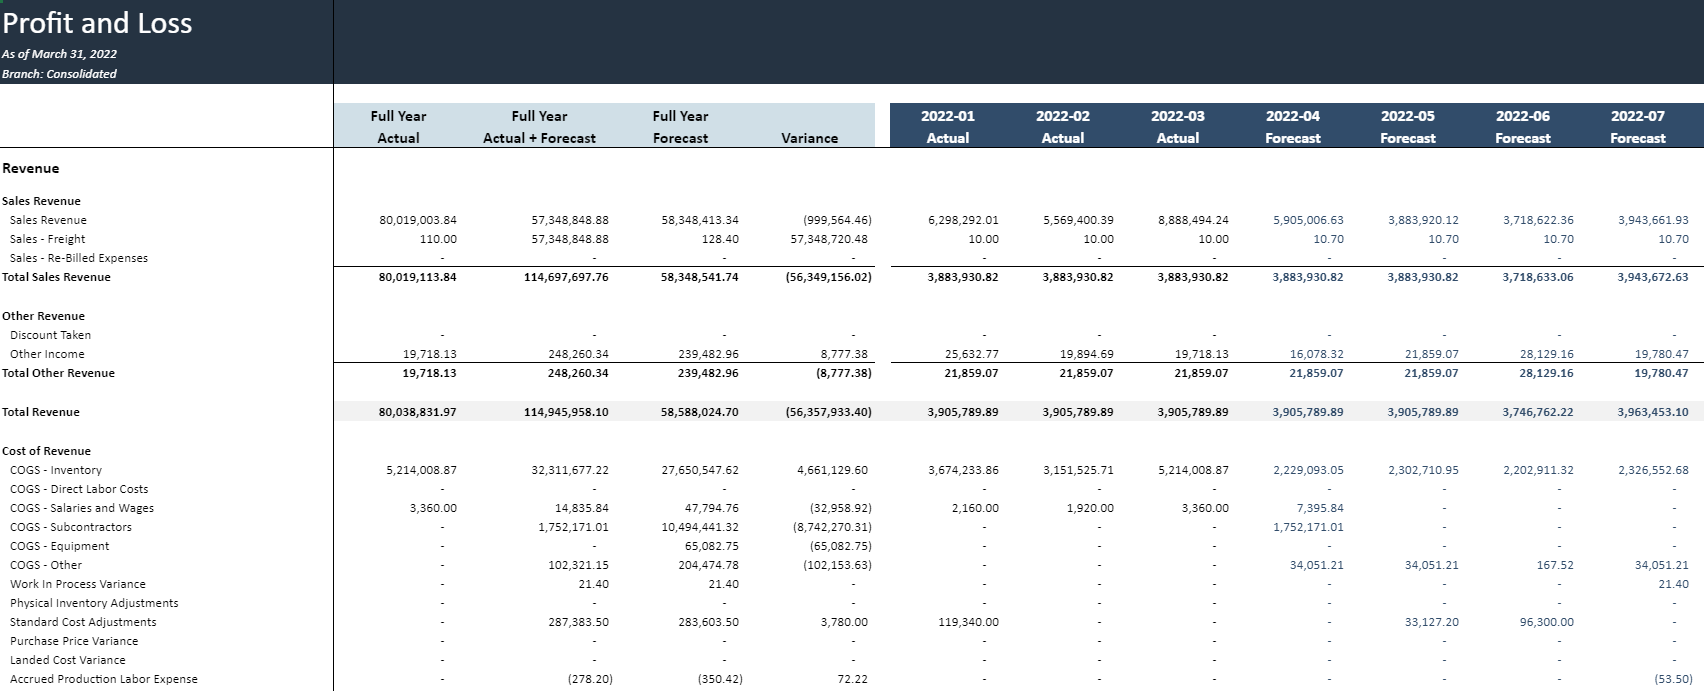Select the 2022-04 Forecast column header
The image size is (1704, 691).
click(1292, 127)
